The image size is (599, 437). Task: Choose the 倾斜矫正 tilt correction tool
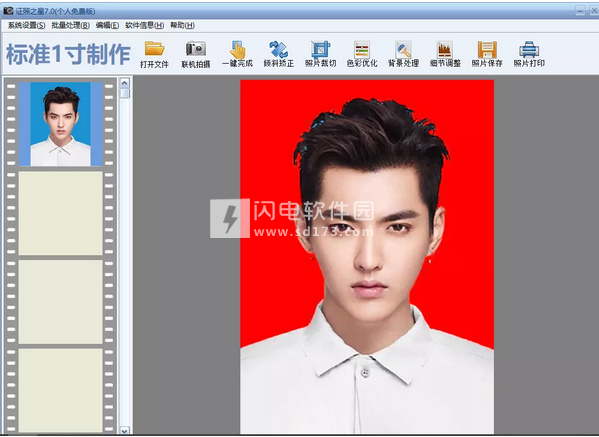point(278,49)
